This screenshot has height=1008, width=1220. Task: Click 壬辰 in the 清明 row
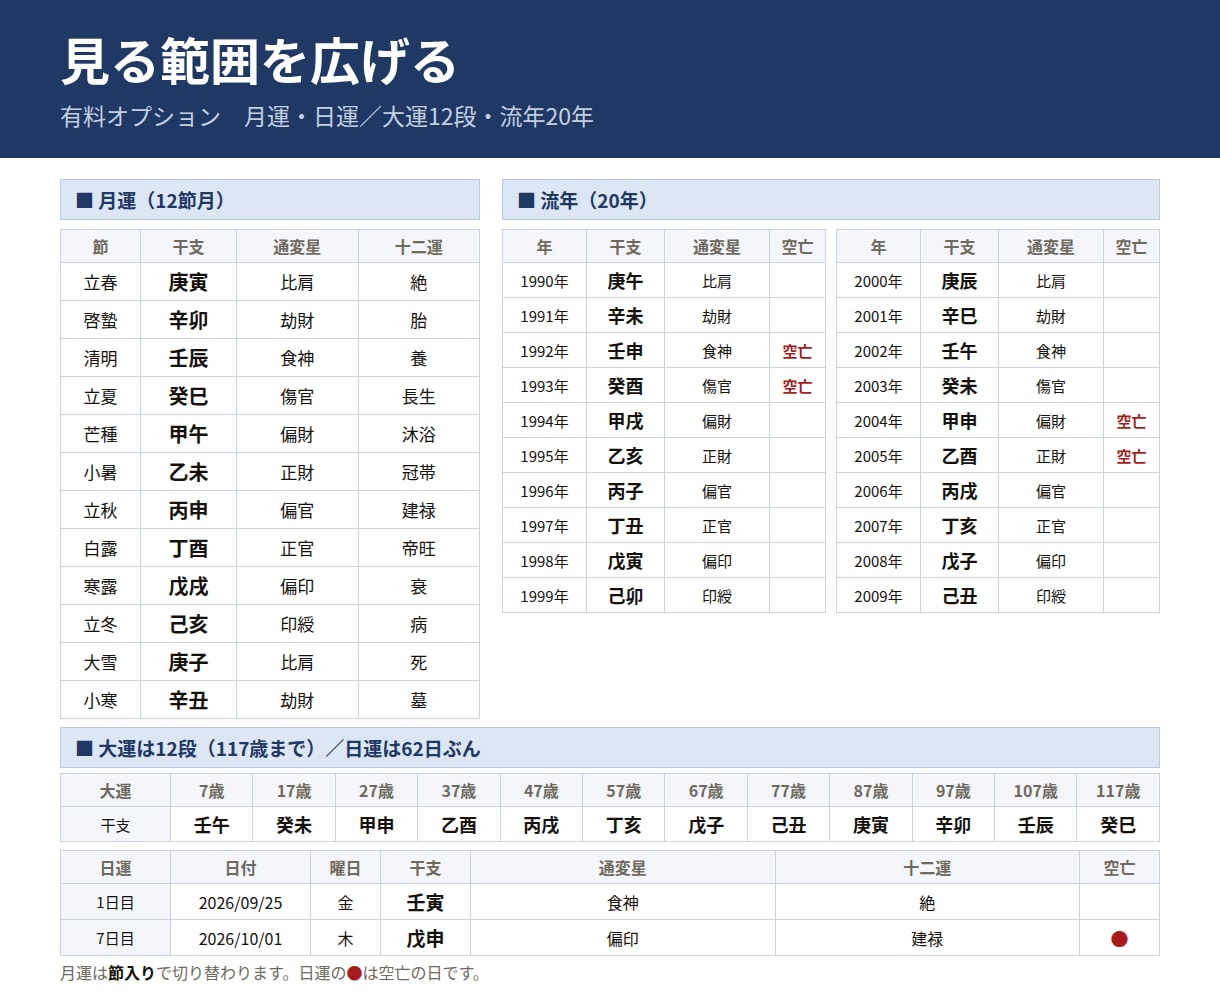tap(188, 359)
